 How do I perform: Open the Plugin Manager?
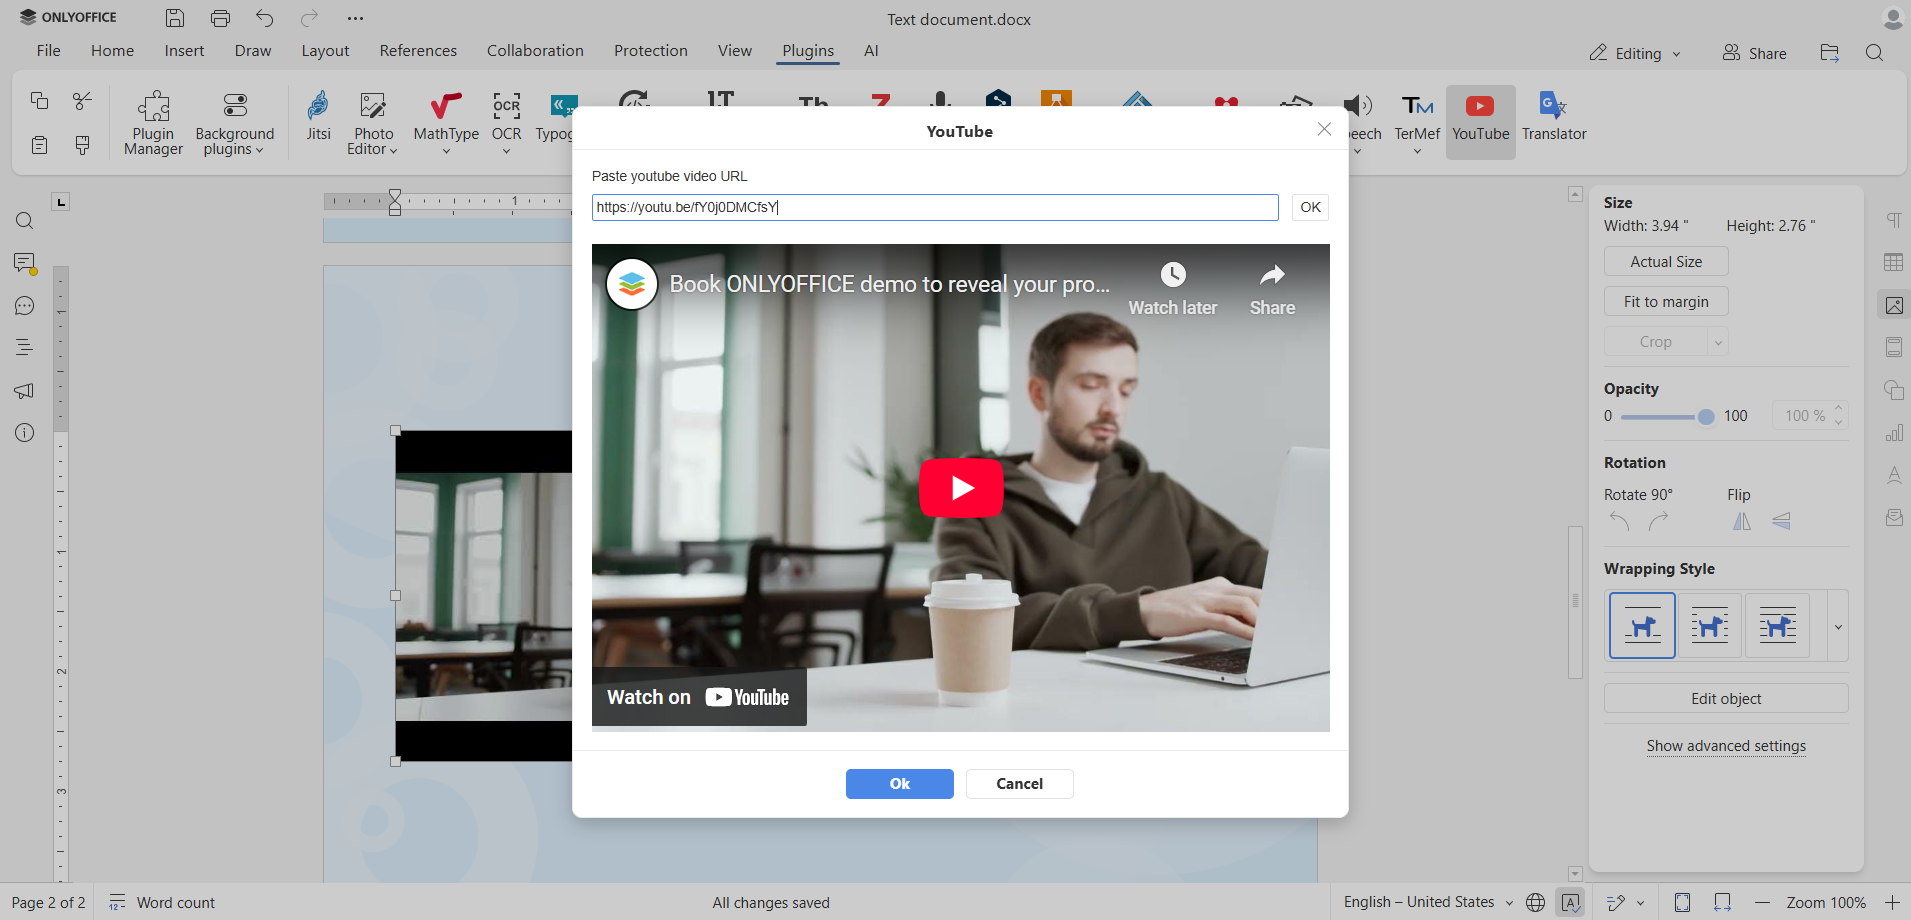pyautogui.click(x=153, y=123)
